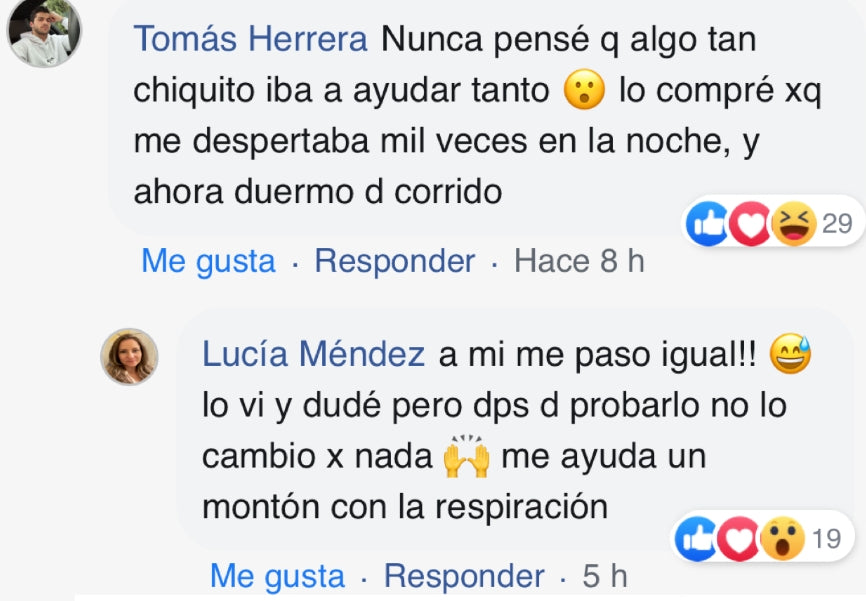Open Tomás Herrera's profile name link
Screen dimensions: 866x601
(251, 40)
